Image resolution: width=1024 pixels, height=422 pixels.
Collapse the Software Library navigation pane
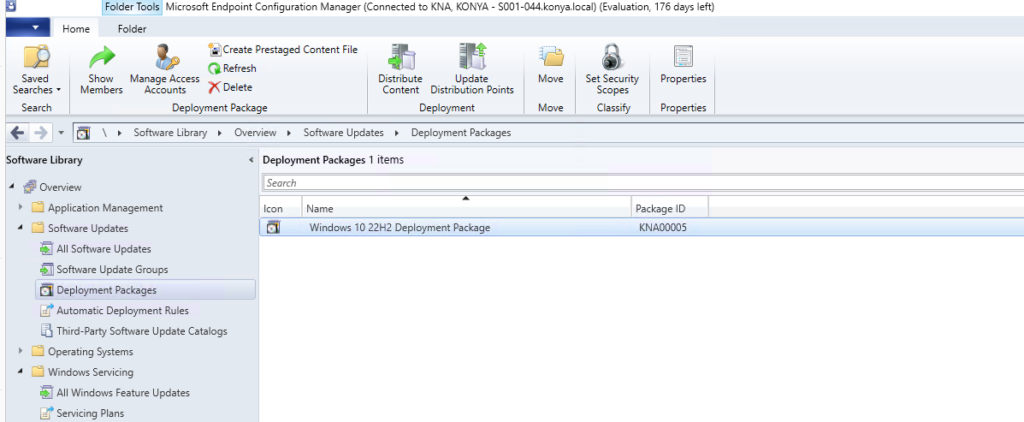pyautogui.click(x=251, y=160)
